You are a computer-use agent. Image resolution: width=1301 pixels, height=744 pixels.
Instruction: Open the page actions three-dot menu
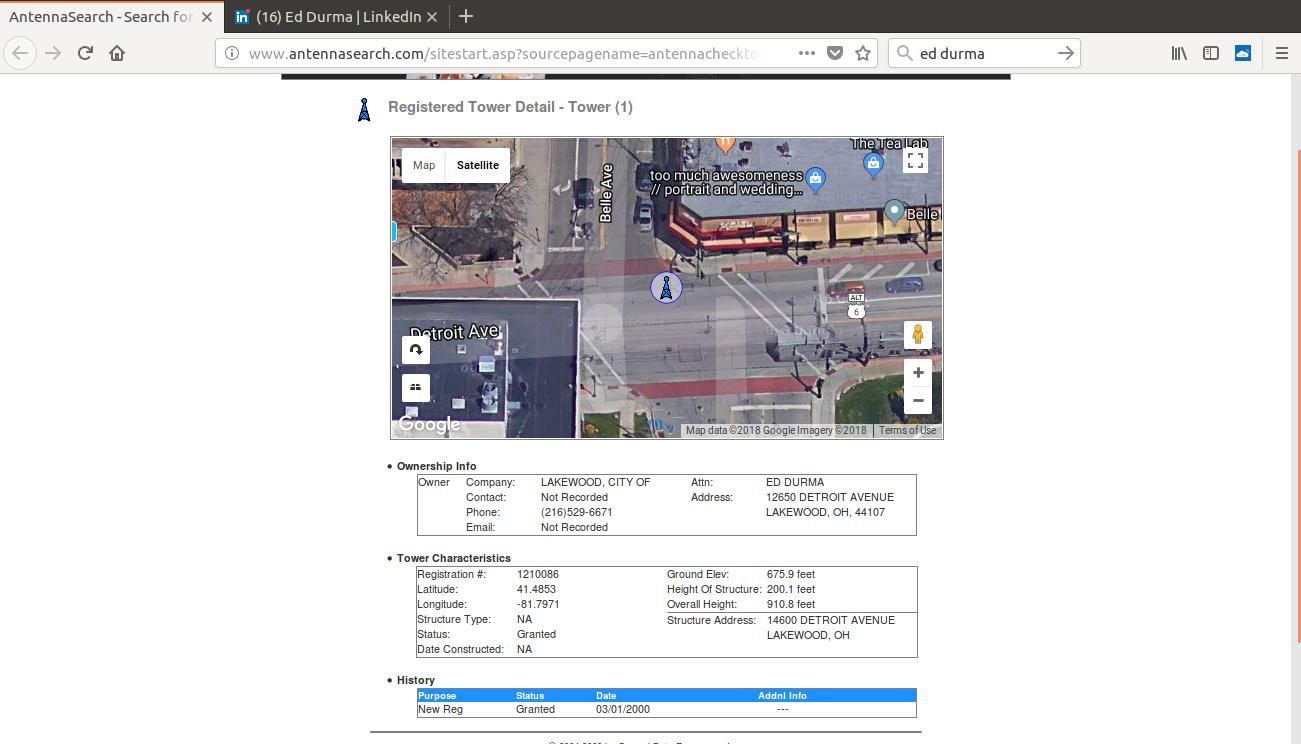(806, 53)
